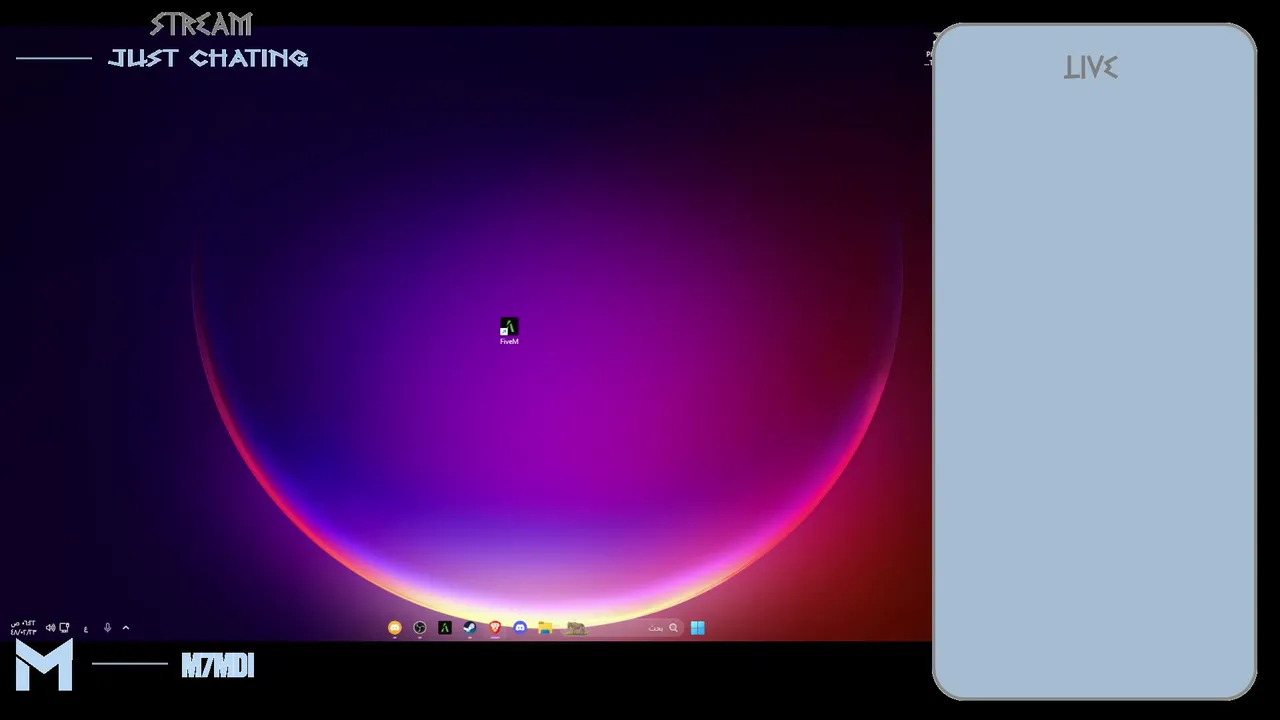Show hidden system tray icons
Image resolution: width=1280 pixels, height=720 pixels.
[126, 628]
